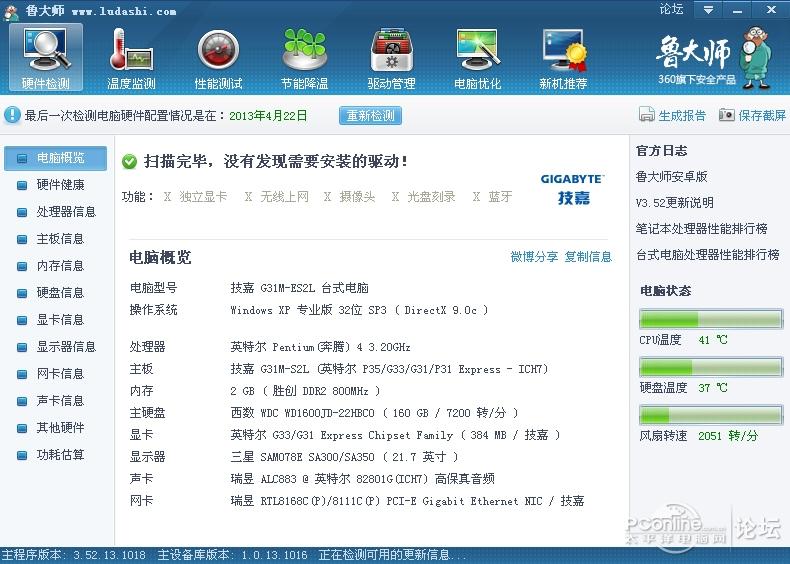Click the 保存截屏 camera icon
The image size is (790, 564).
click(x=727, y=115)
